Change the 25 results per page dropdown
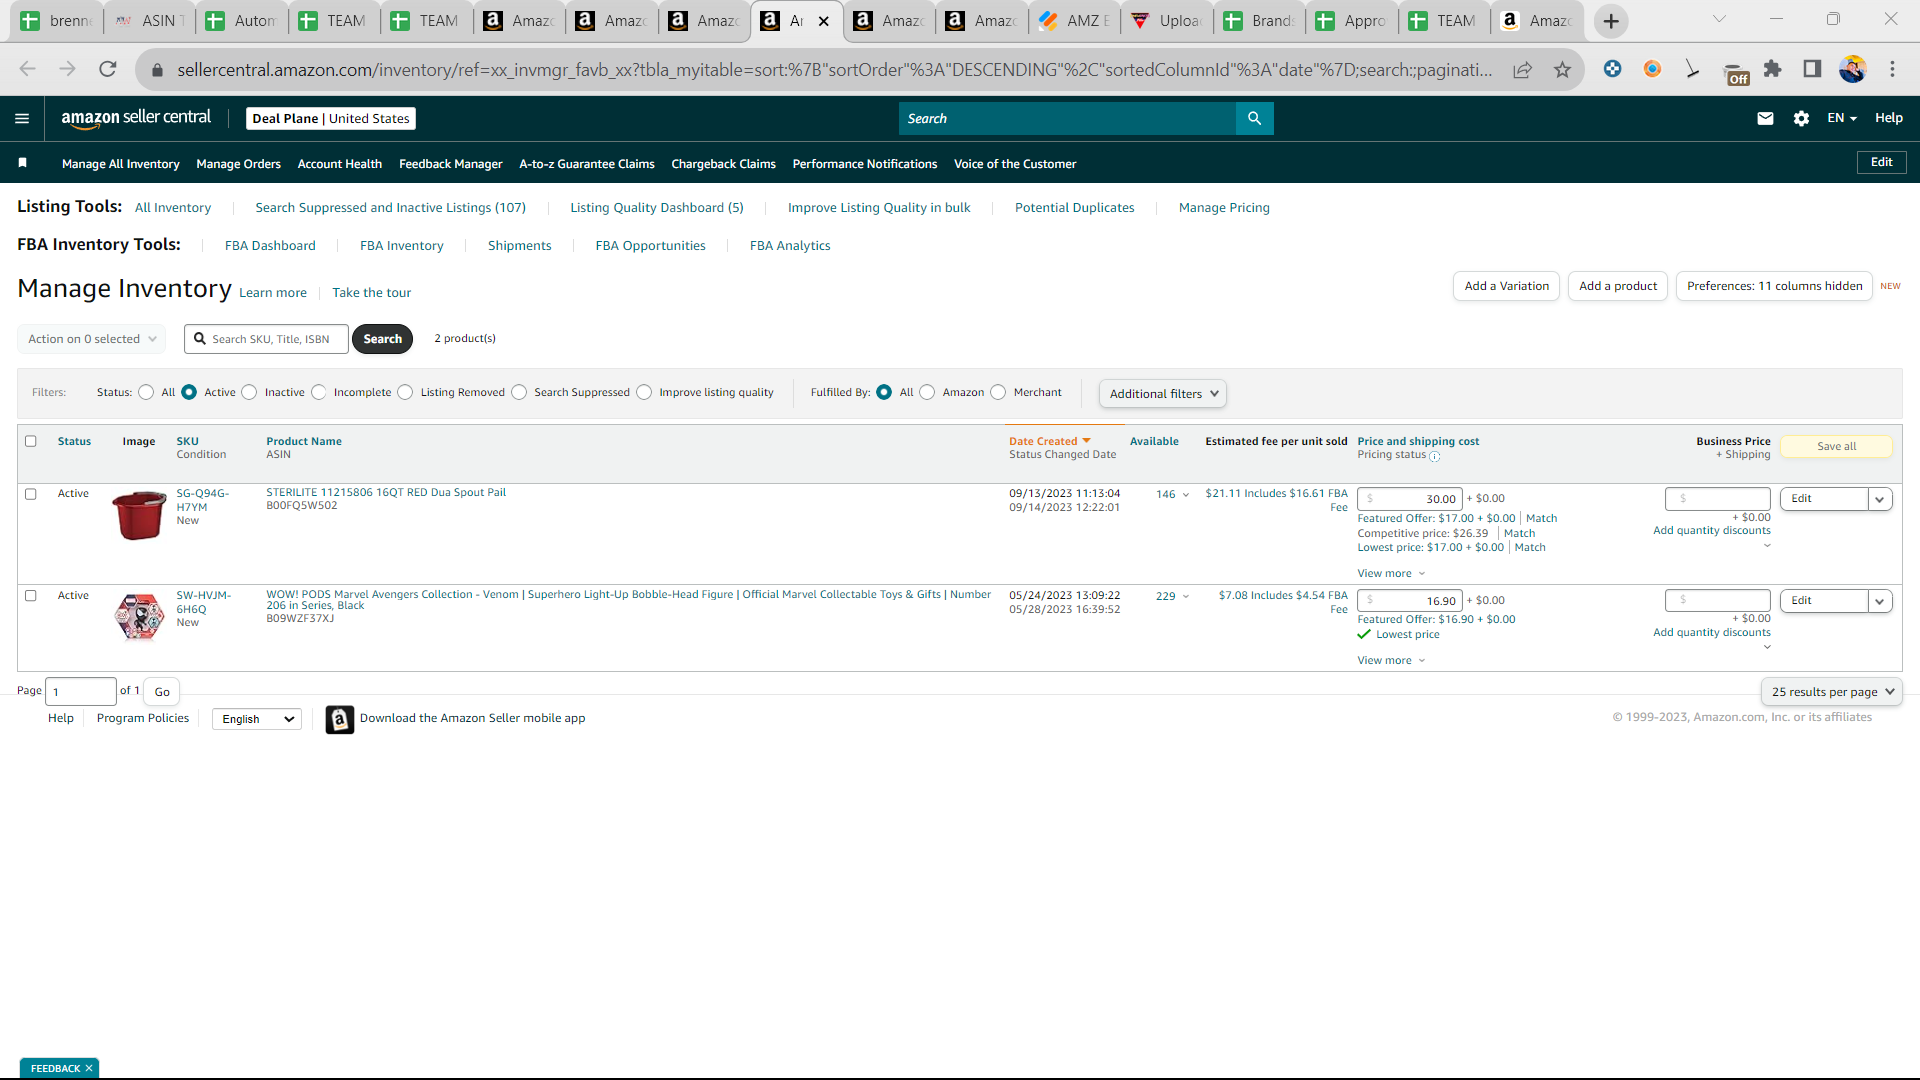 (x=1832, y=692)
